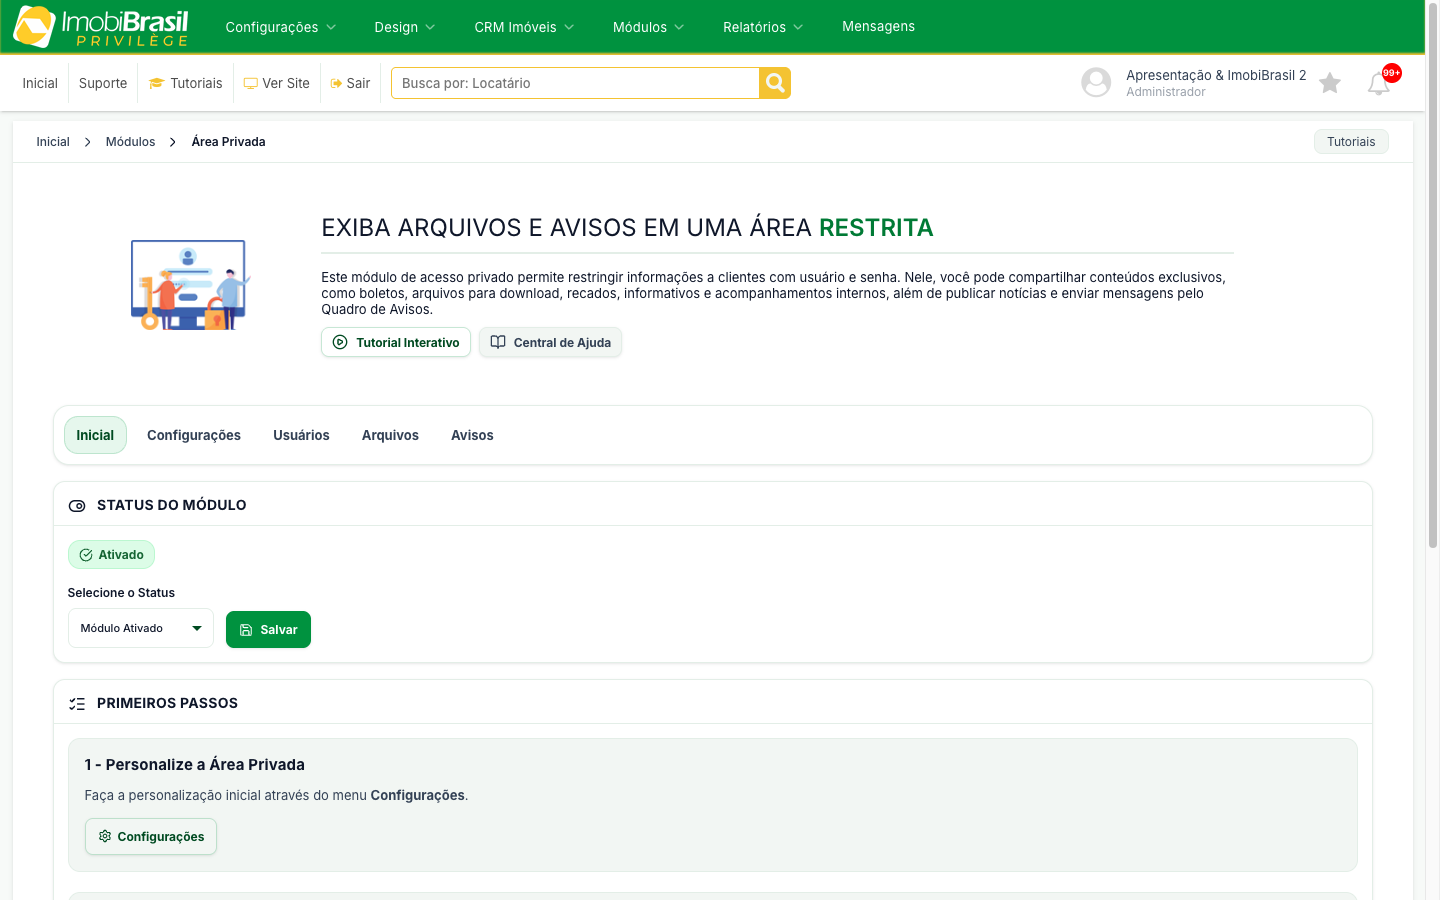Click the Tutoriais button near breadcrumb

[1351, 142]
